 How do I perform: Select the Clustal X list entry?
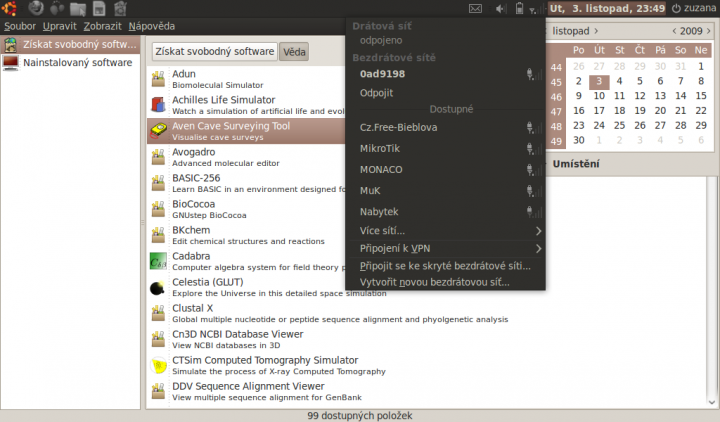(x=427, y=313)
